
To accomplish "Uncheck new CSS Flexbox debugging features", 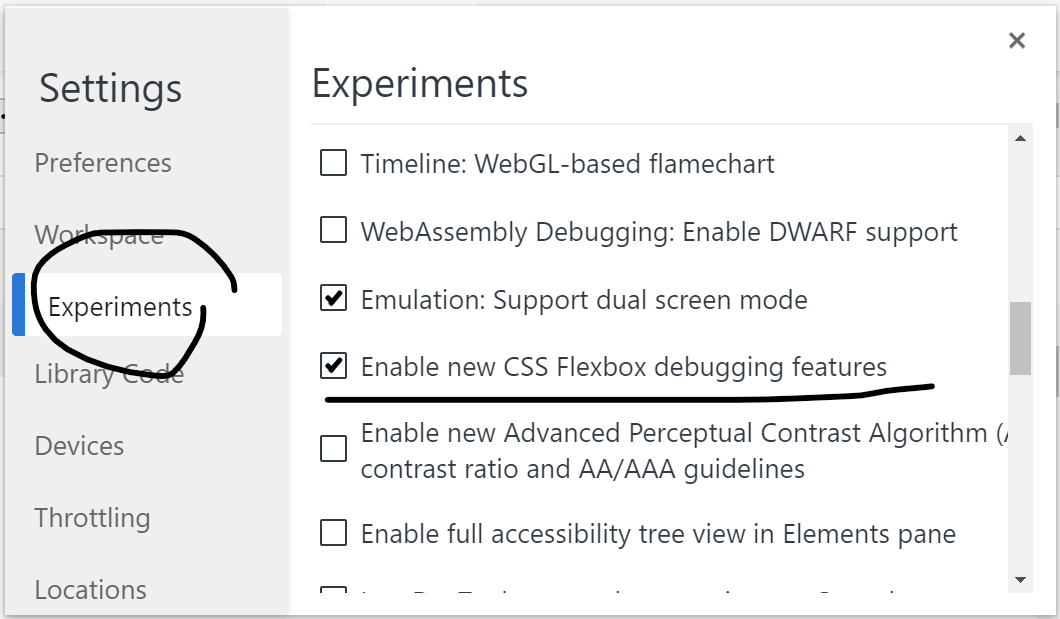I will [x=331, y=367].
